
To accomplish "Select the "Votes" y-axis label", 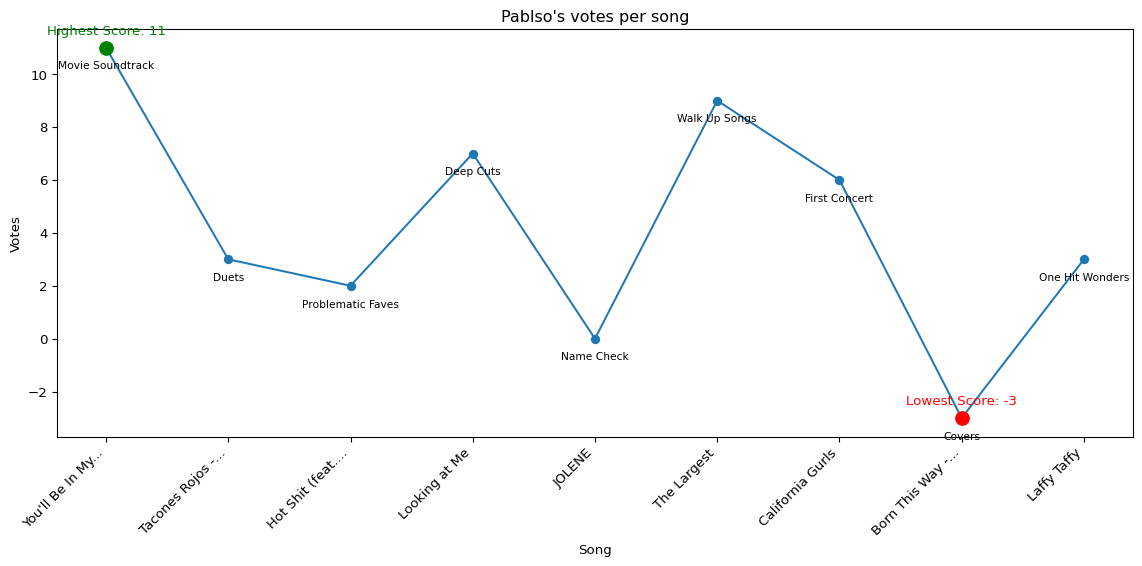I will coord(16,234).
